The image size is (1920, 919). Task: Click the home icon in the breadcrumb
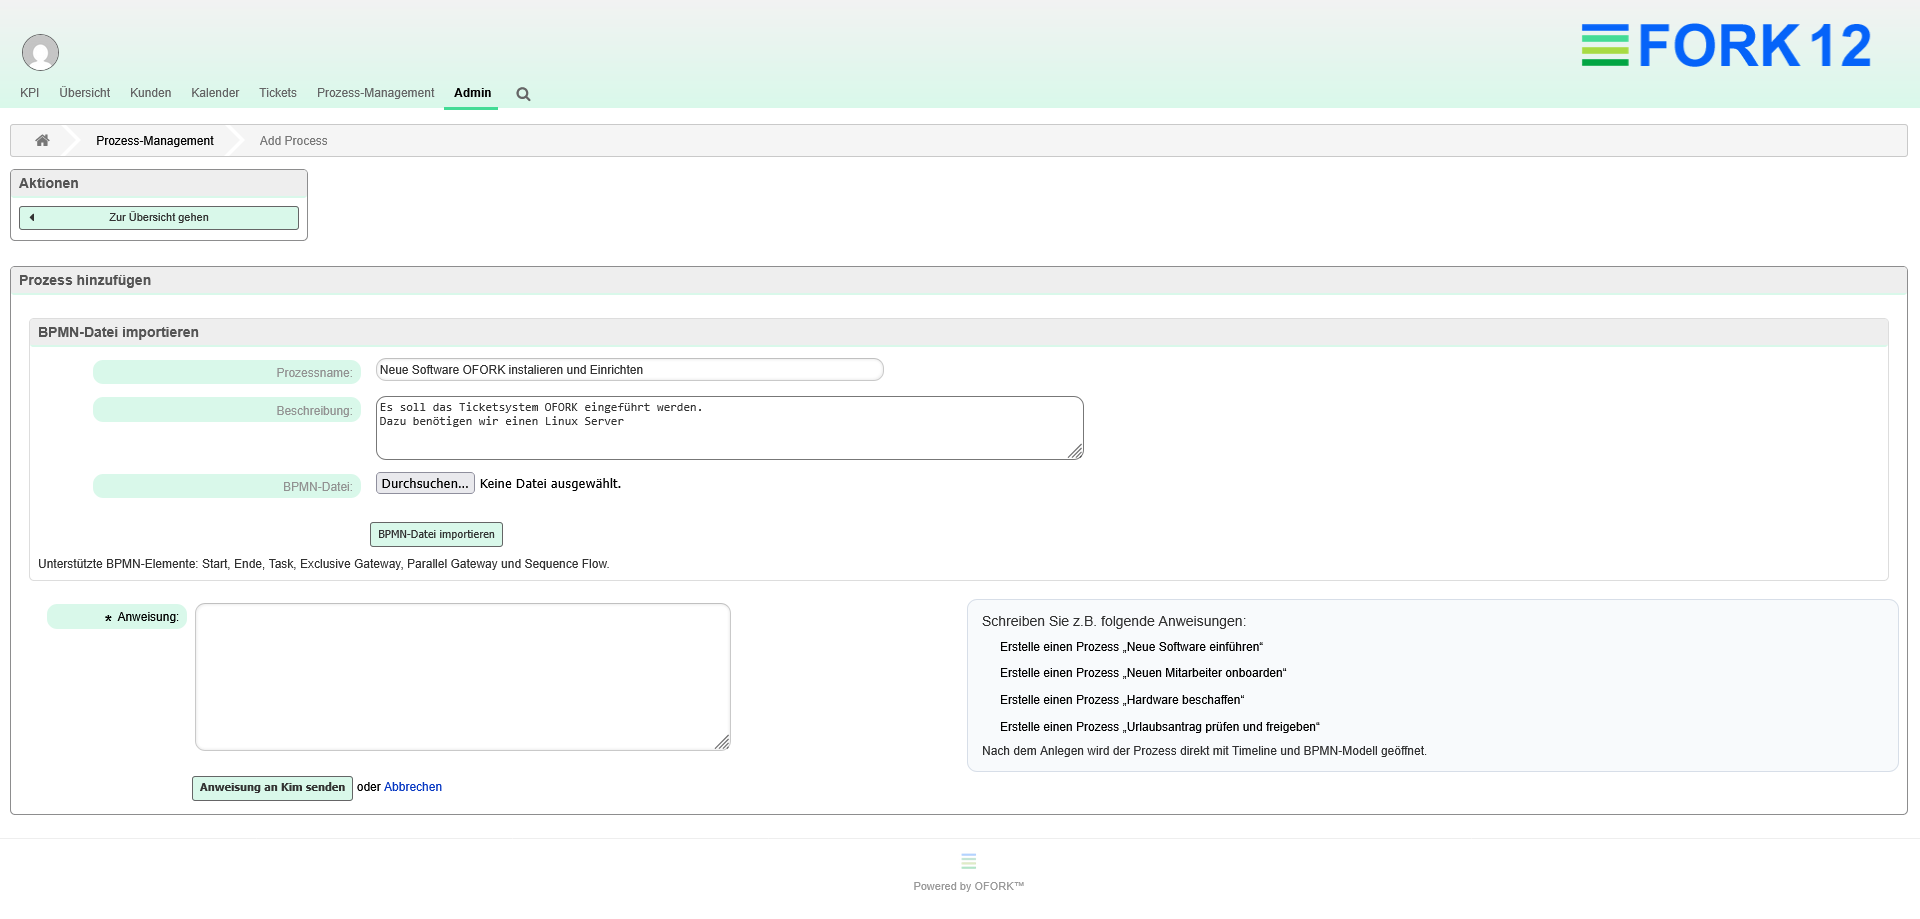coord(41,140)
